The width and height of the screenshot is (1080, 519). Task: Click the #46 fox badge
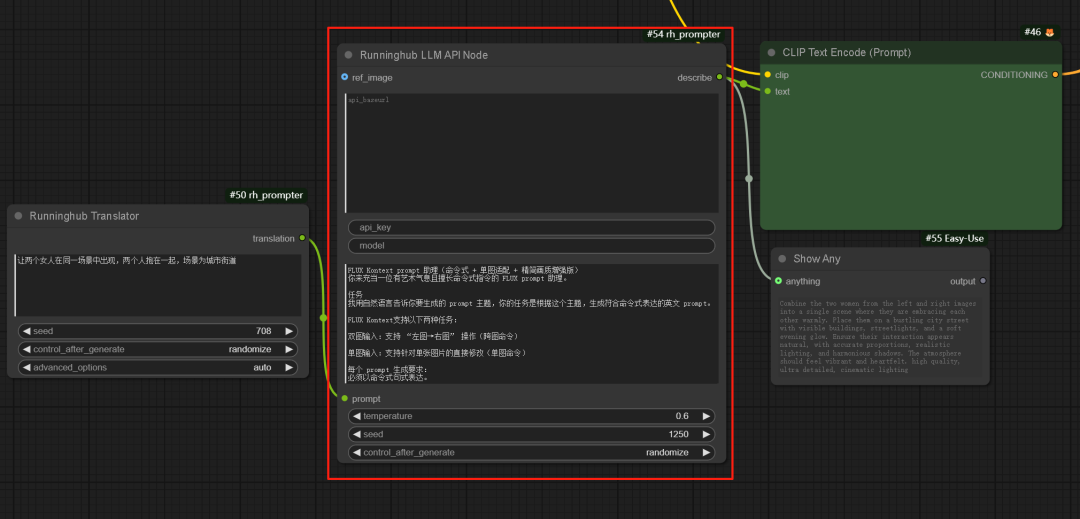pos(1039,32)
